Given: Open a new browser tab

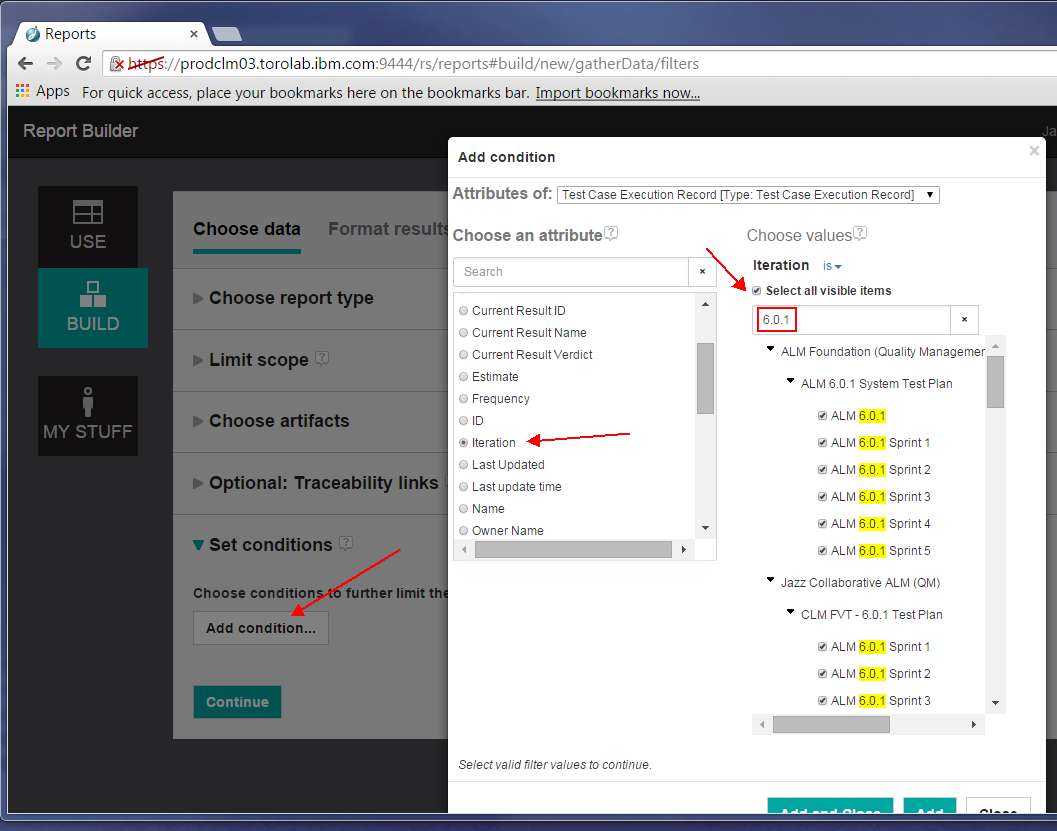Looking at the screenshot, I should pyautogui.click(x=226, y=34).
